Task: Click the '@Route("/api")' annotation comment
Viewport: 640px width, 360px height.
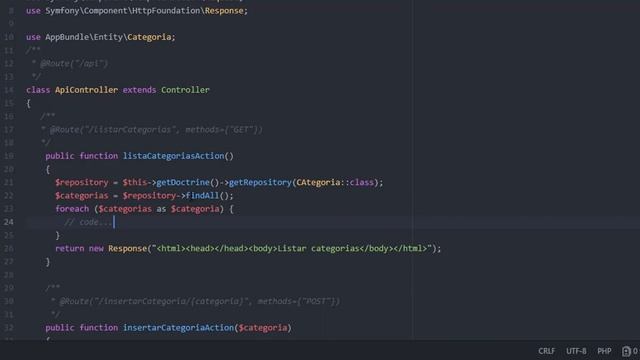Action: click(74, 64)
